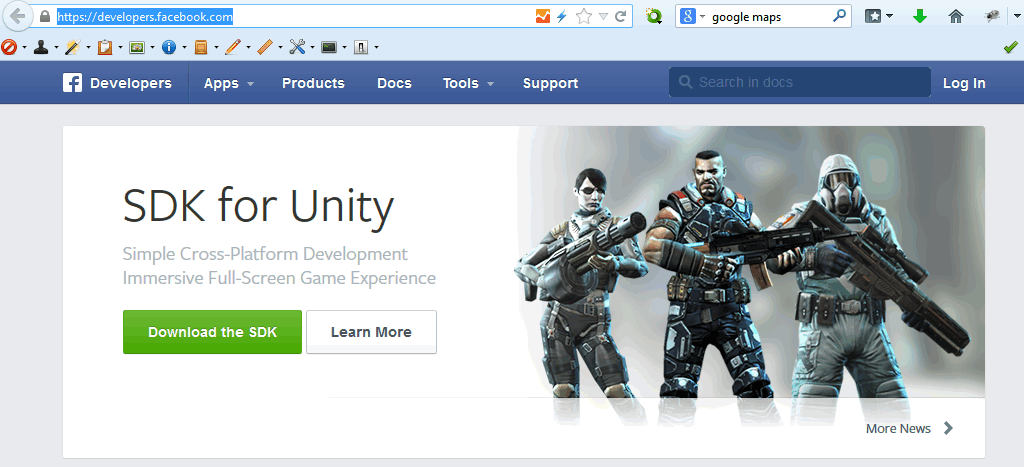Expand the bookmarks menu dropdown arrow
Viewport: 1024px width, 467px height.
click(x=889, y=17)
